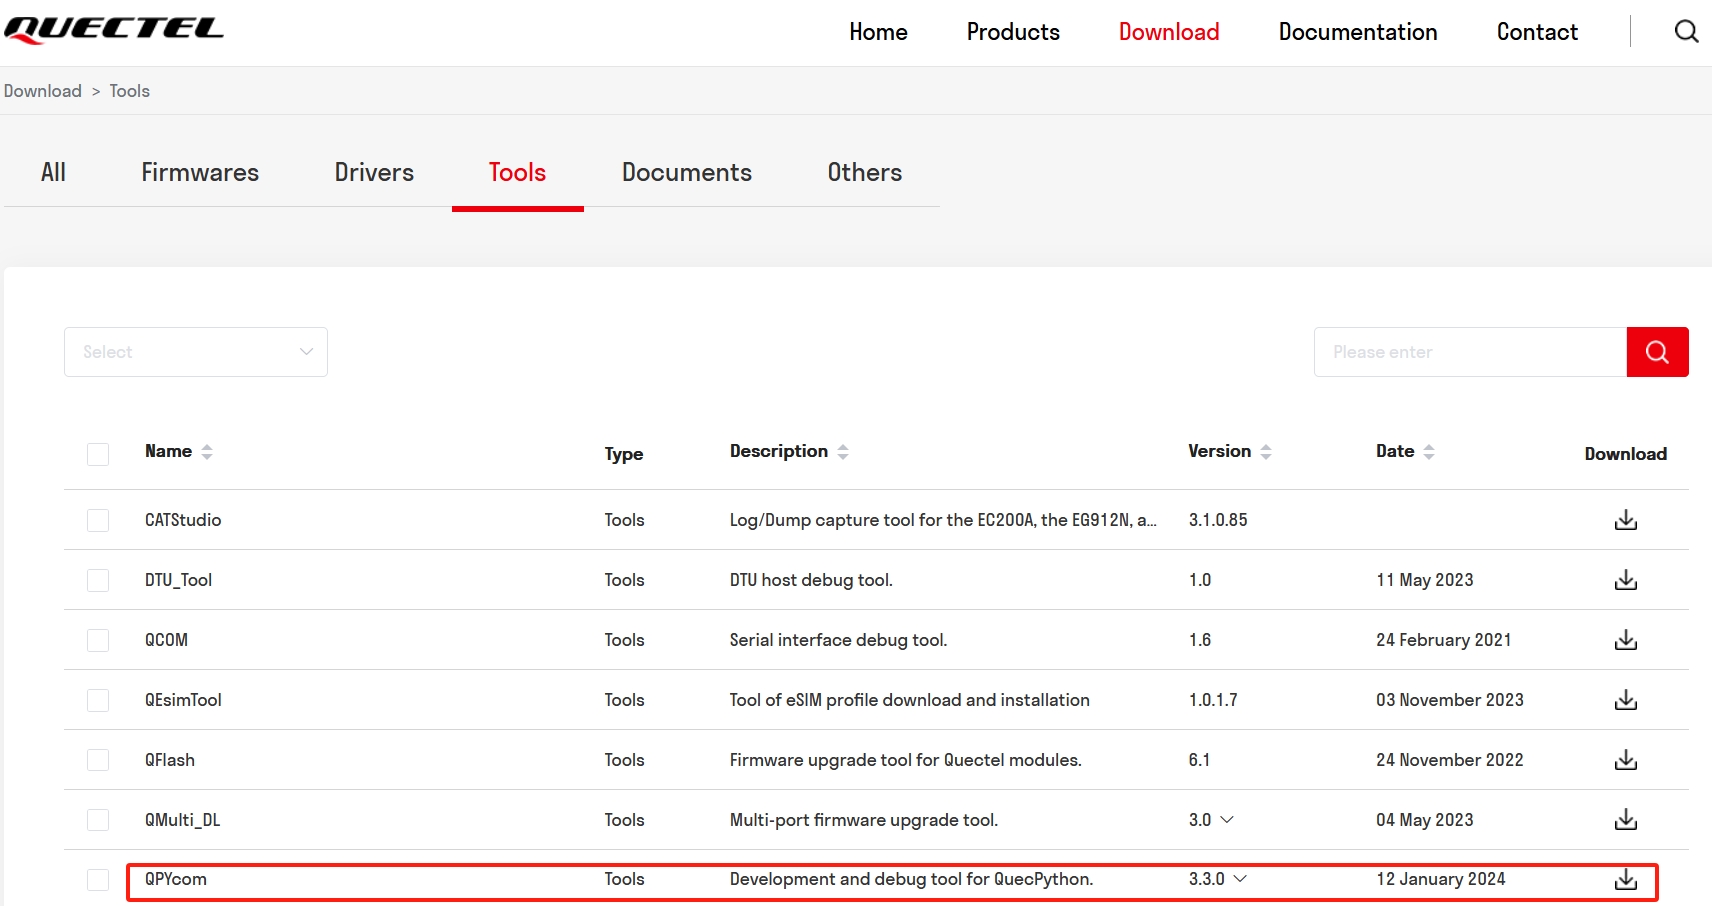The image size is (1712, 906).
Task: Open the site search magnifier icon
Action: pyautogui.click(x=1686, y=32)
